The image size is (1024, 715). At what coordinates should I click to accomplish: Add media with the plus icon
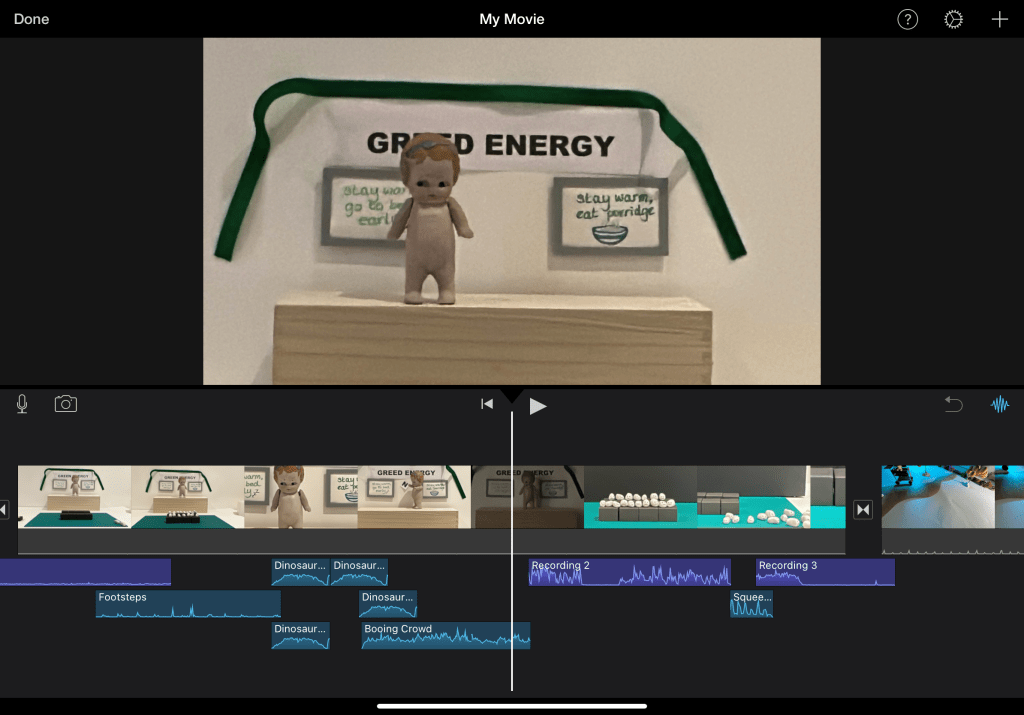pos(1000,20)
